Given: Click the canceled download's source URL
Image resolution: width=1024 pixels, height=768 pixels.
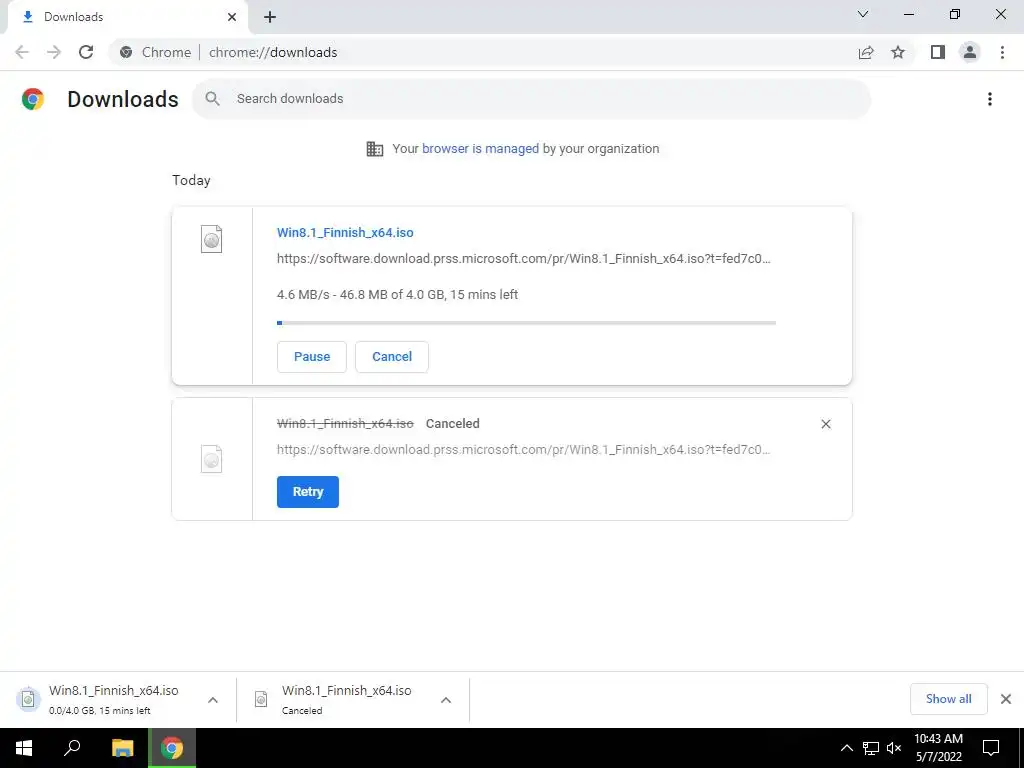Looking at the screenshot, I should coord(524,449).
